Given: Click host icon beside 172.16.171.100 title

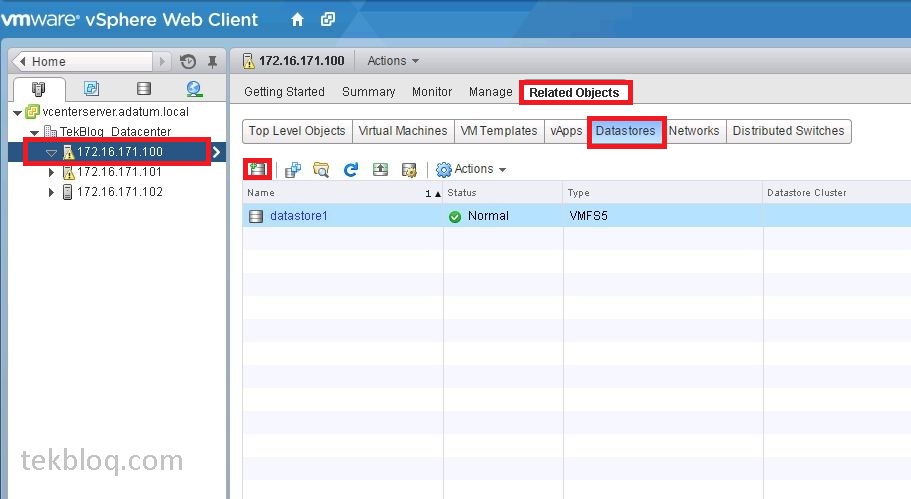Looking at the screenshot, I should point(249,61).
